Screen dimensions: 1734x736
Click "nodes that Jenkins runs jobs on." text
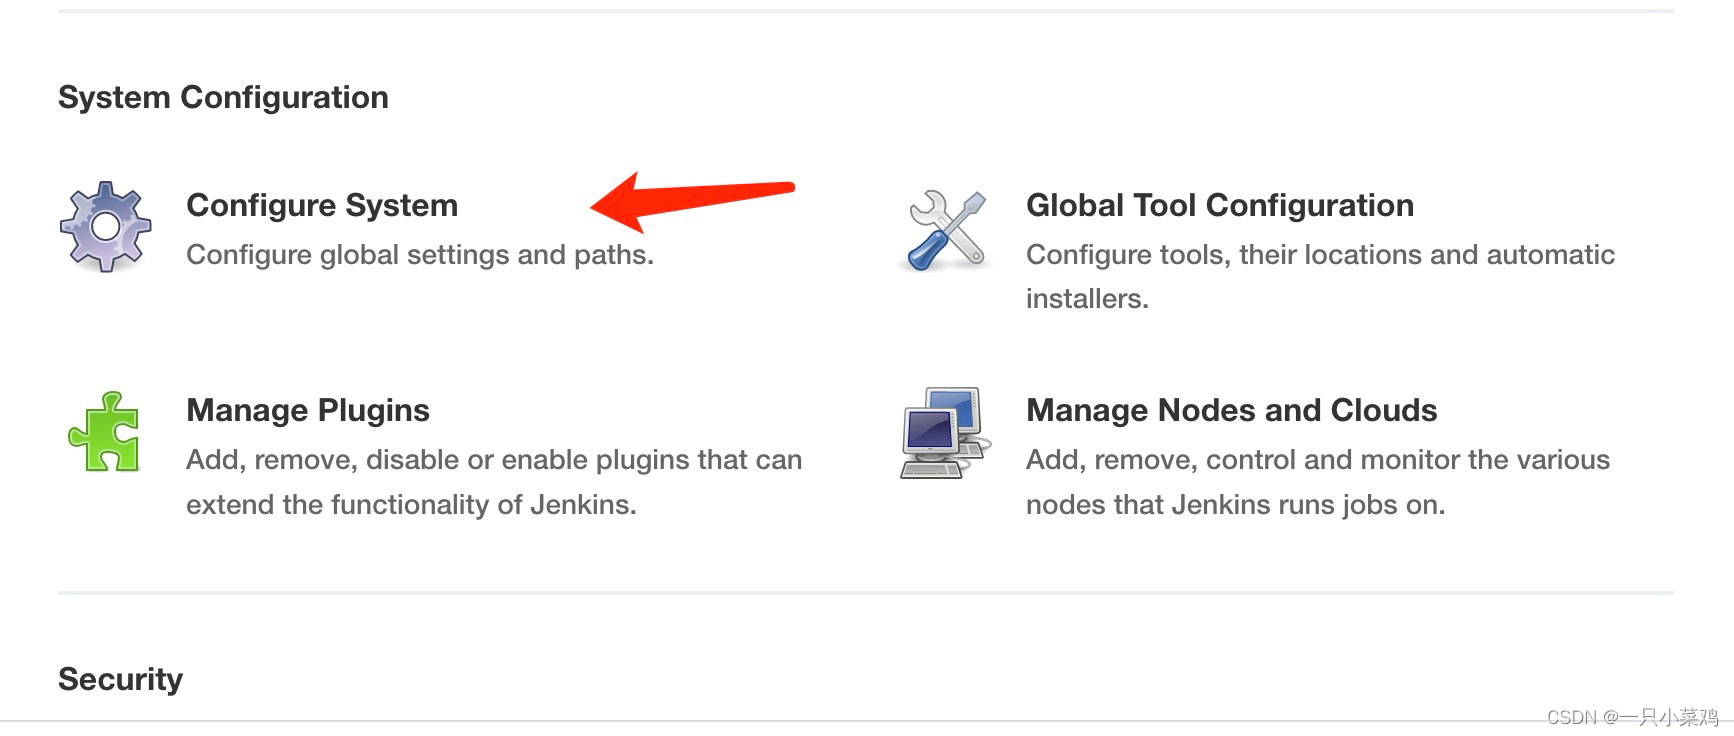click(x=1235, y=505)
